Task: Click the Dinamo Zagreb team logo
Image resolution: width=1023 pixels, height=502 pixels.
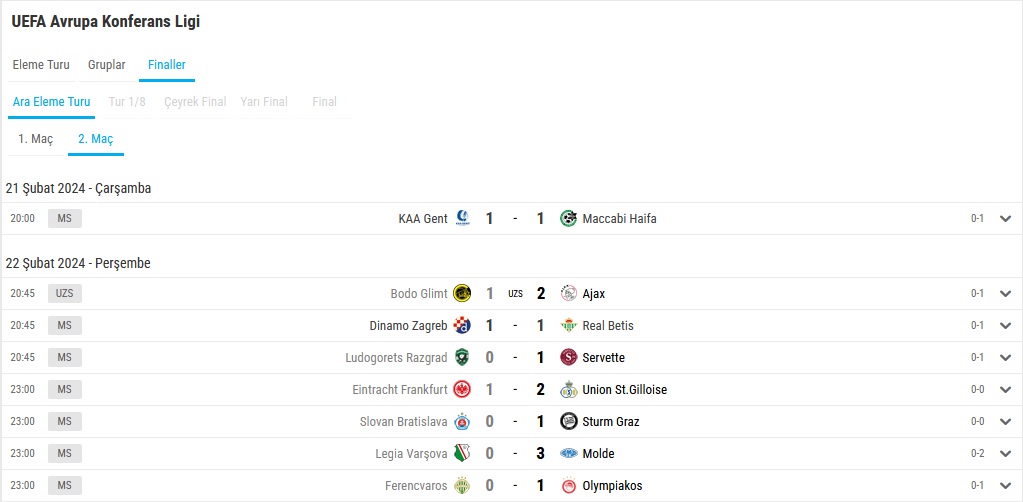Action: click(x=463, y=326)
